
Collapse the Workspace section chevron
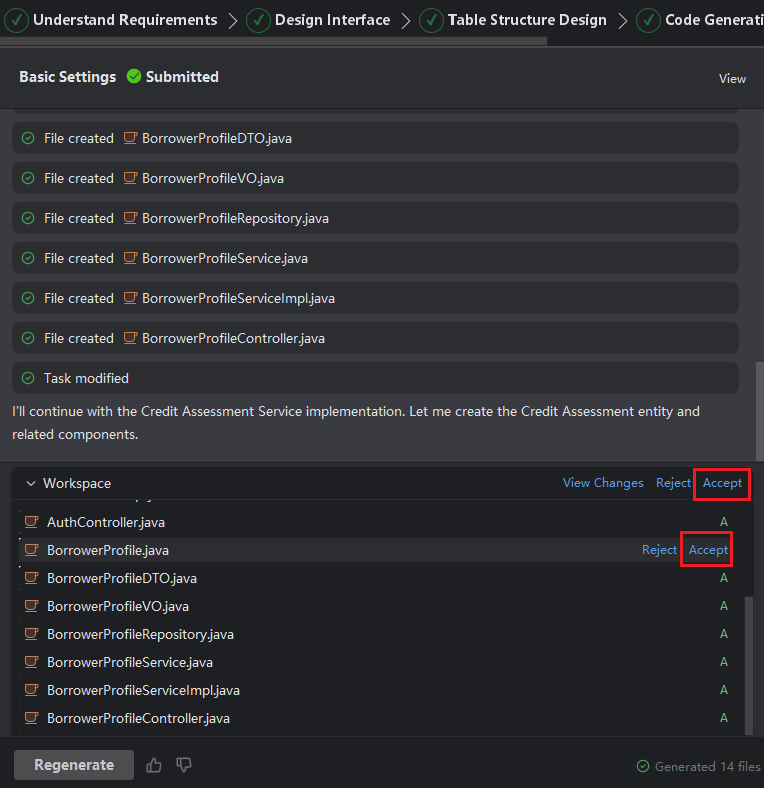coord(30,483)
